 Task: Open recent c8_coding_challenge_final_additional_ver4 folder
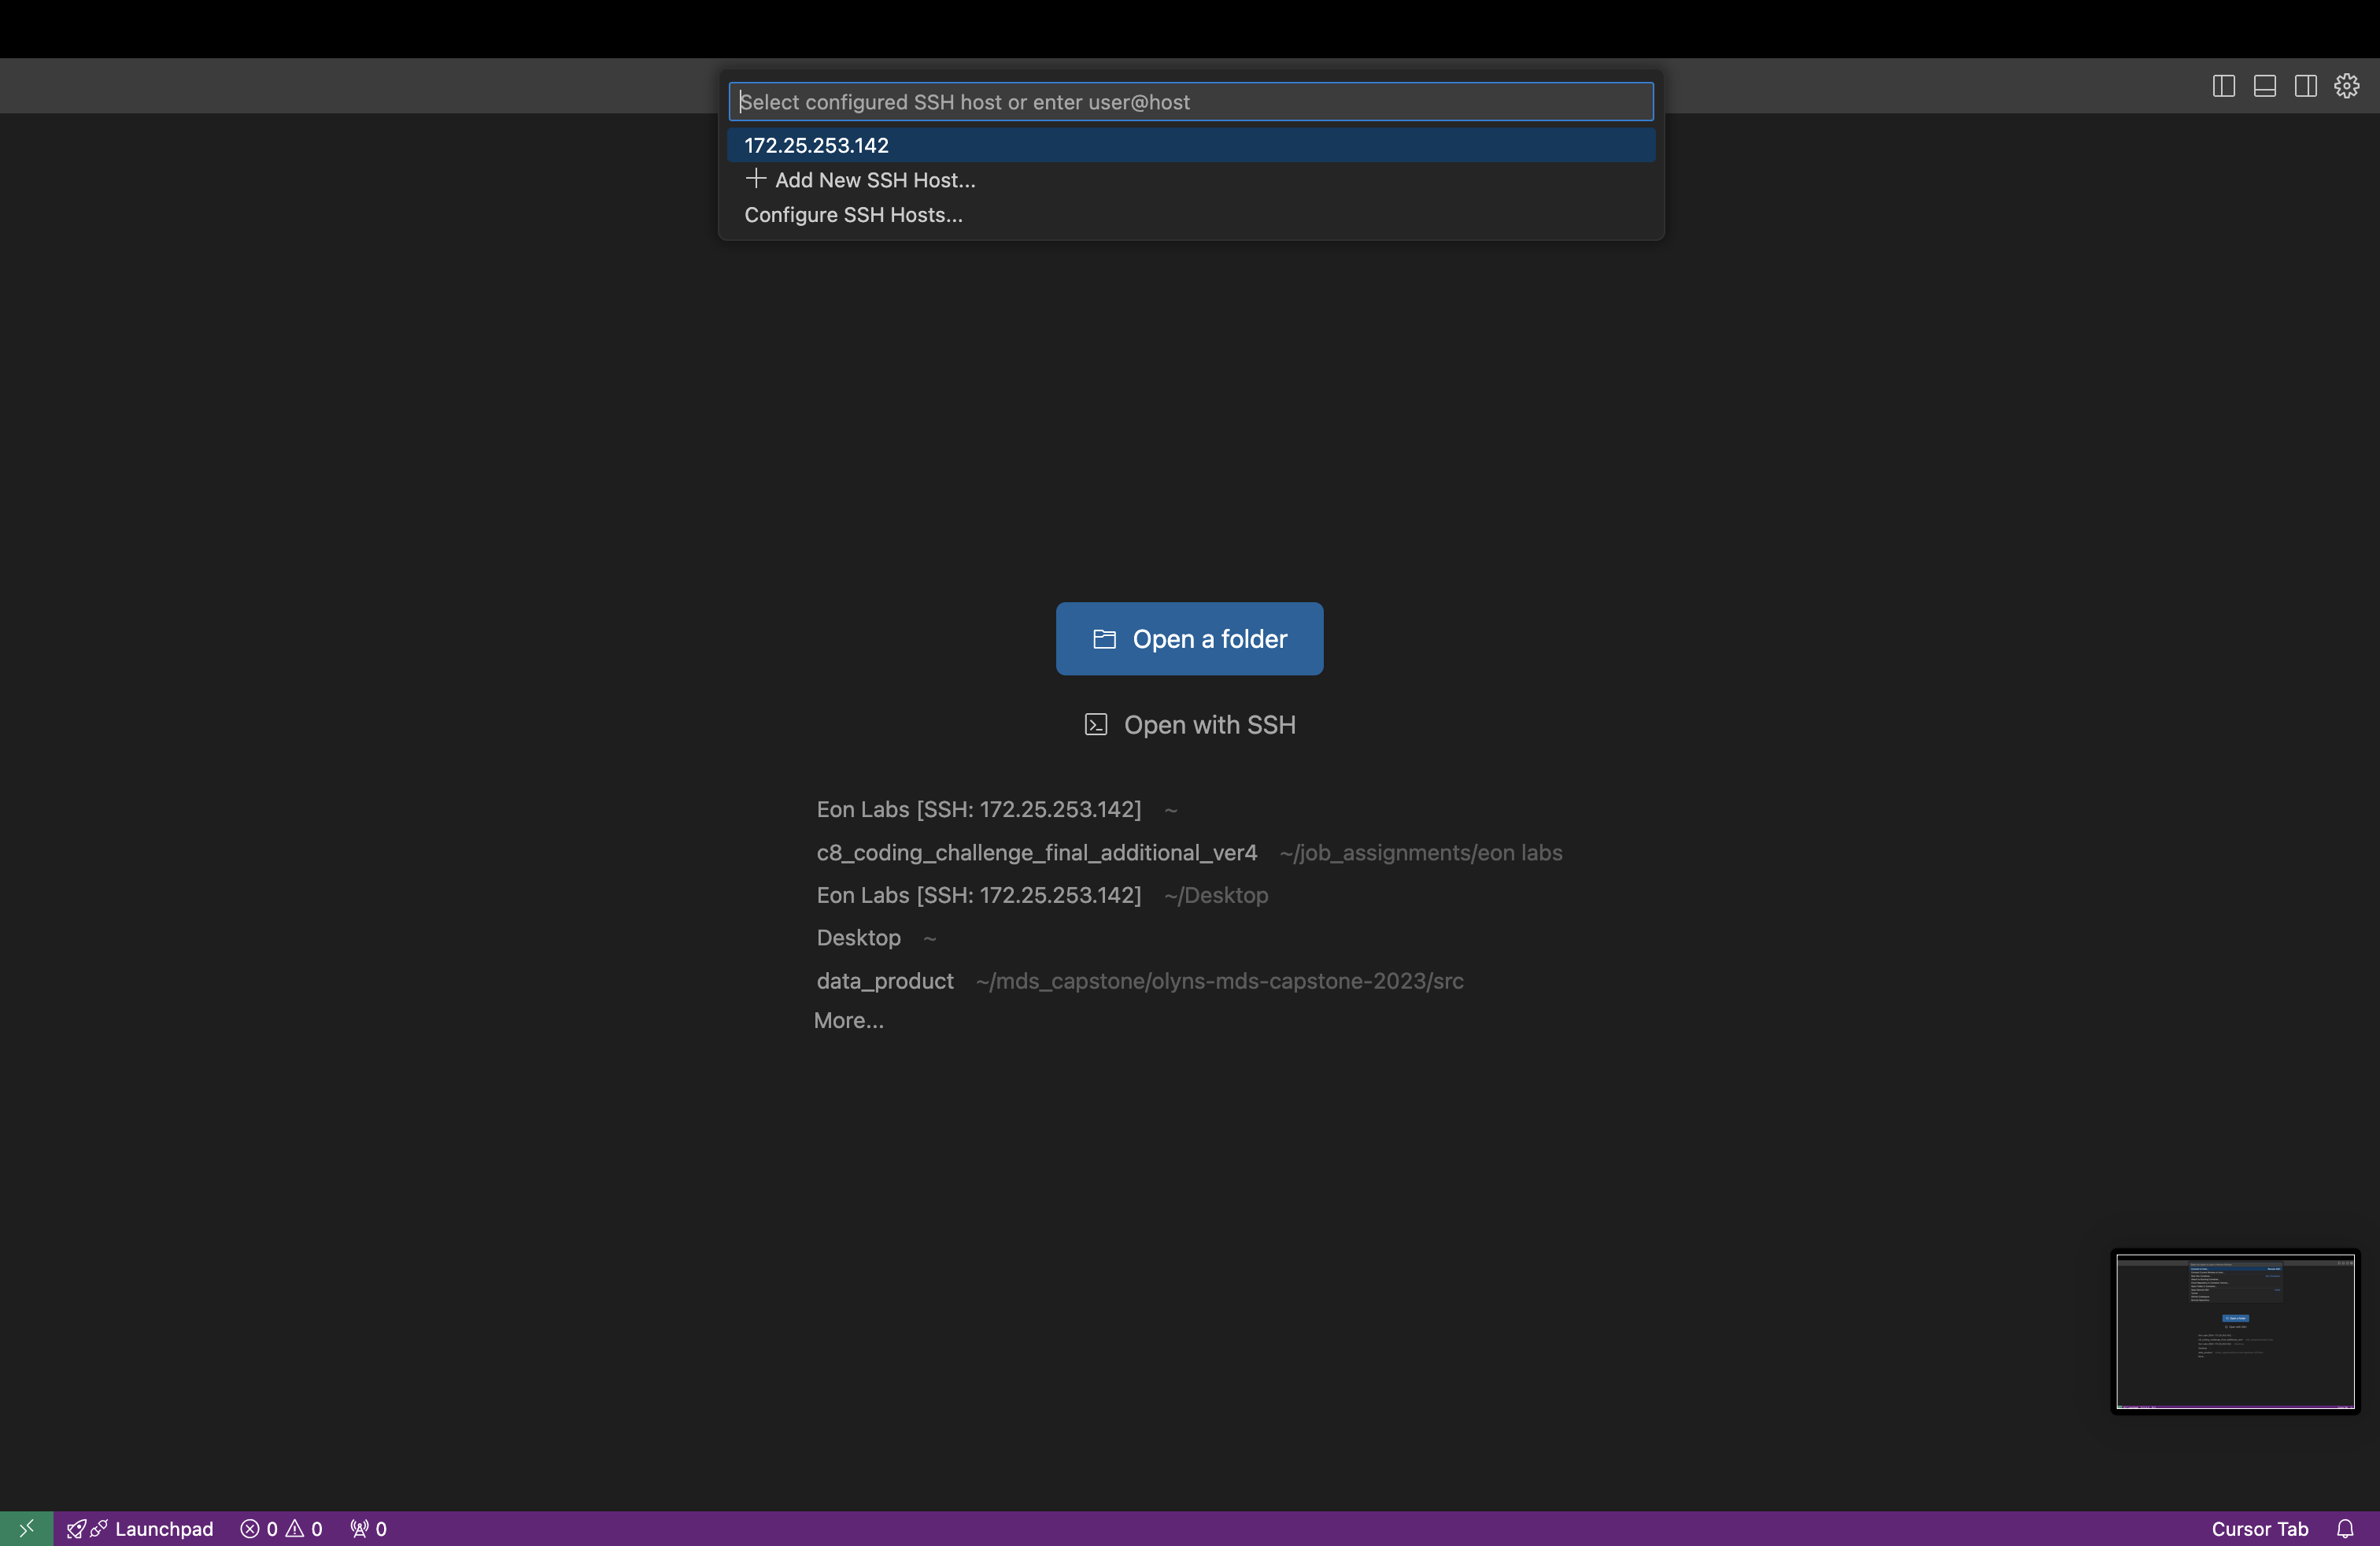[x=1036, y=853]
